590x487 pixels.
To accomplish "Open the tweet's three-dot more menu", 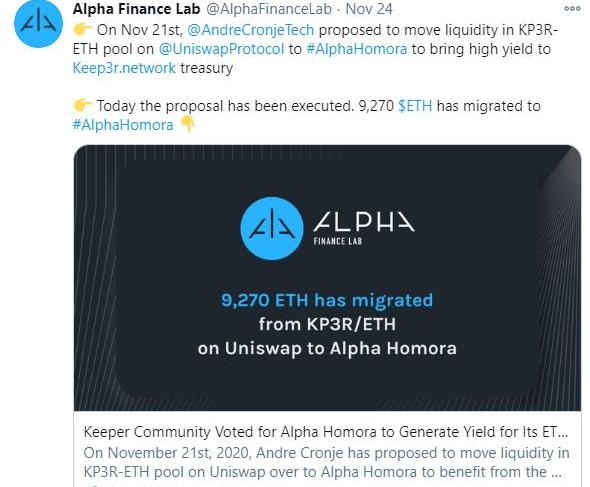I will click(572, 9).
